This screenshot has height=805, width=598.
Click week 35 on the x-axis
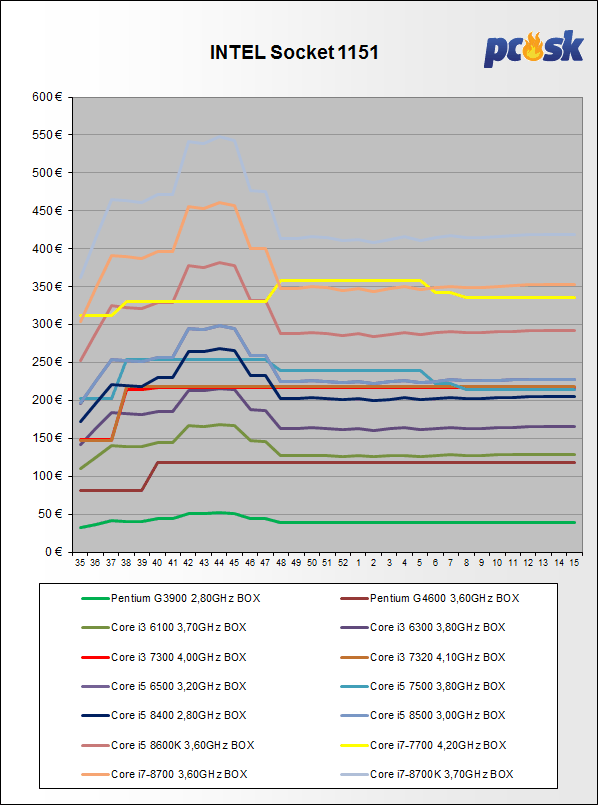[x=79, y=563]
